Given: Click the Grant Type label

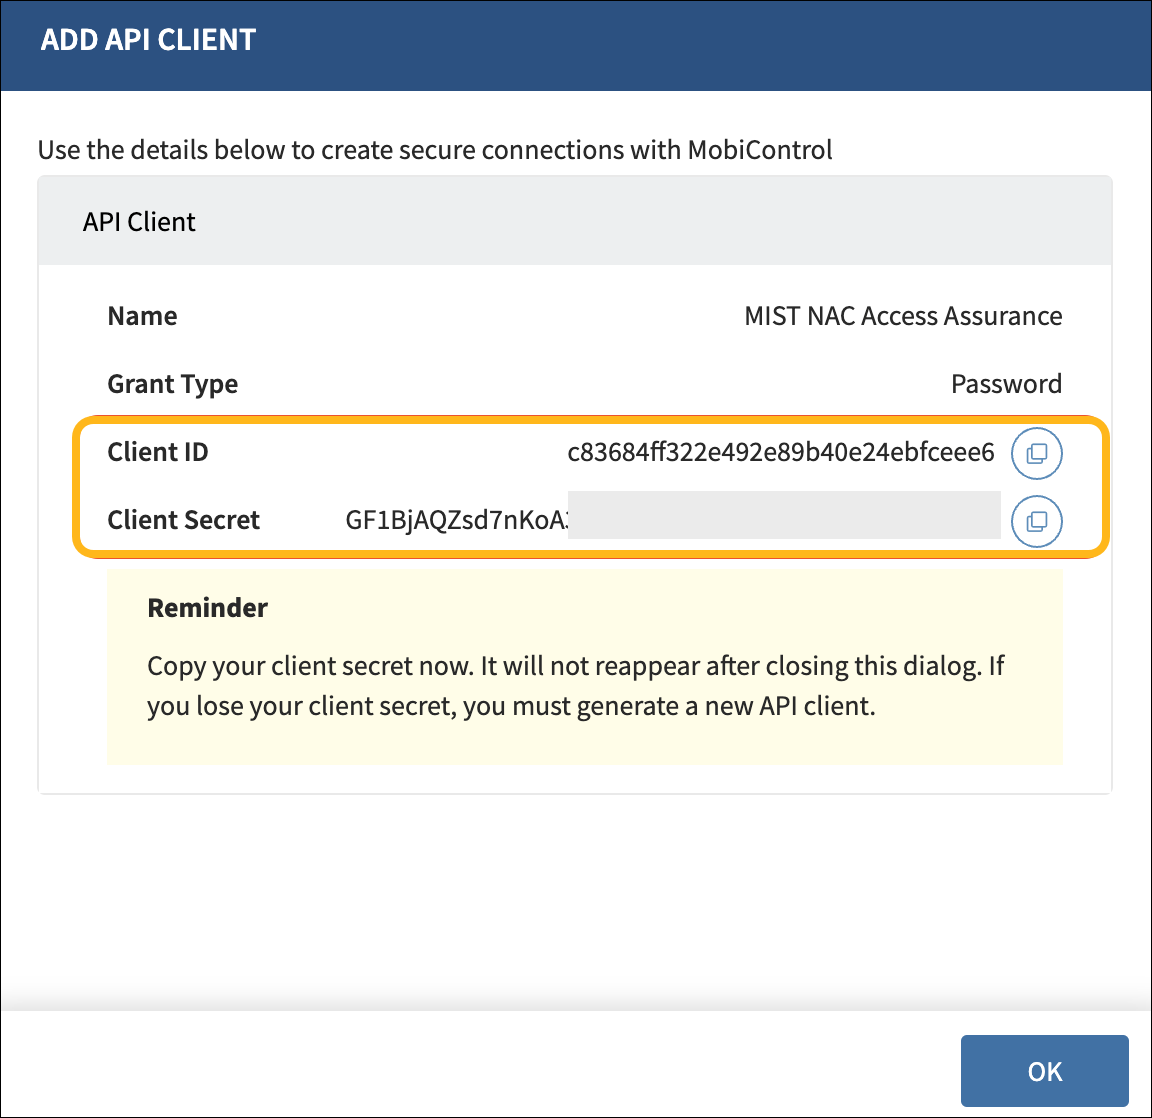Looking at the screenshot, I should coord(172,384).
